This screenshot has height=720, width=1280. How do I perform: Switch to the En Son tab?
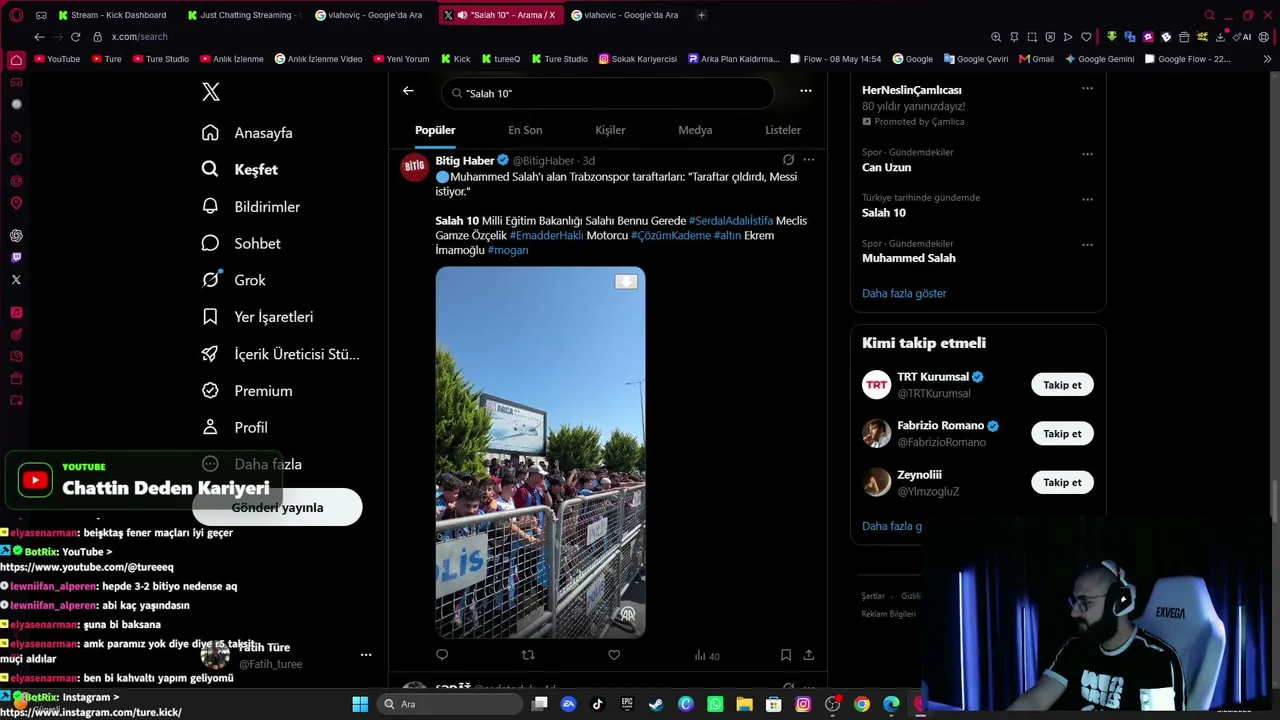click(525, 130)
